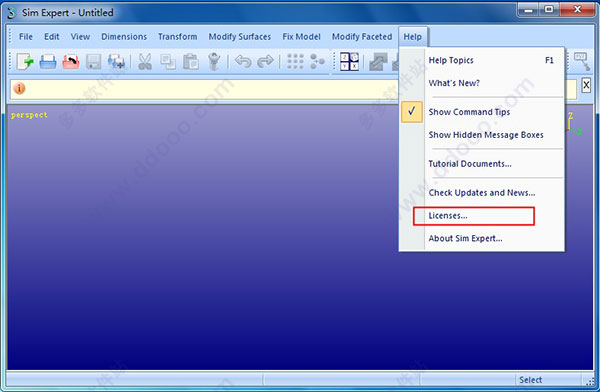Image resolution: width=600 pixels, height=392 pixels.
Task: Open the Modify Faceted menu
Action: point(362,37)
